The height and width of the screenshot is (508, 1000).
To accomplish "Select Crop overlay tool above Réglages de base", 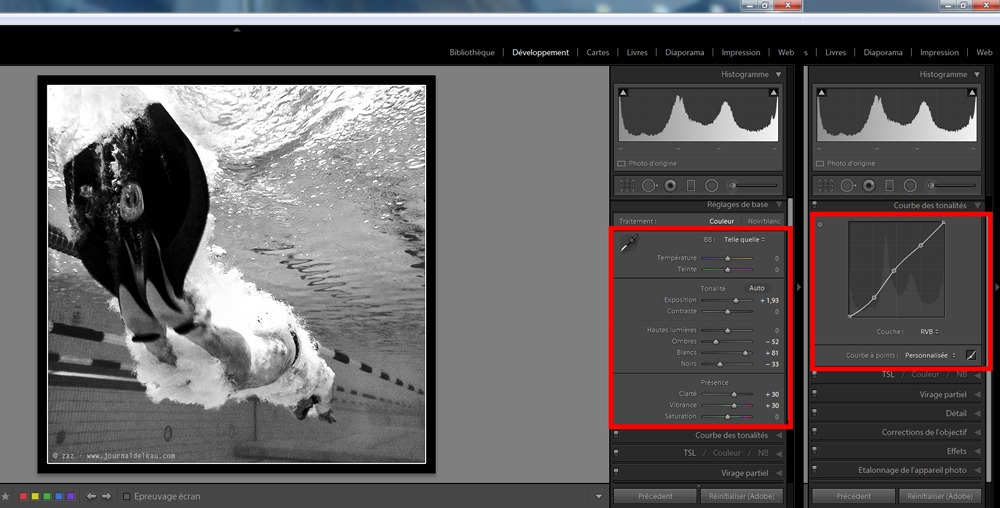I will click(627, 185).
